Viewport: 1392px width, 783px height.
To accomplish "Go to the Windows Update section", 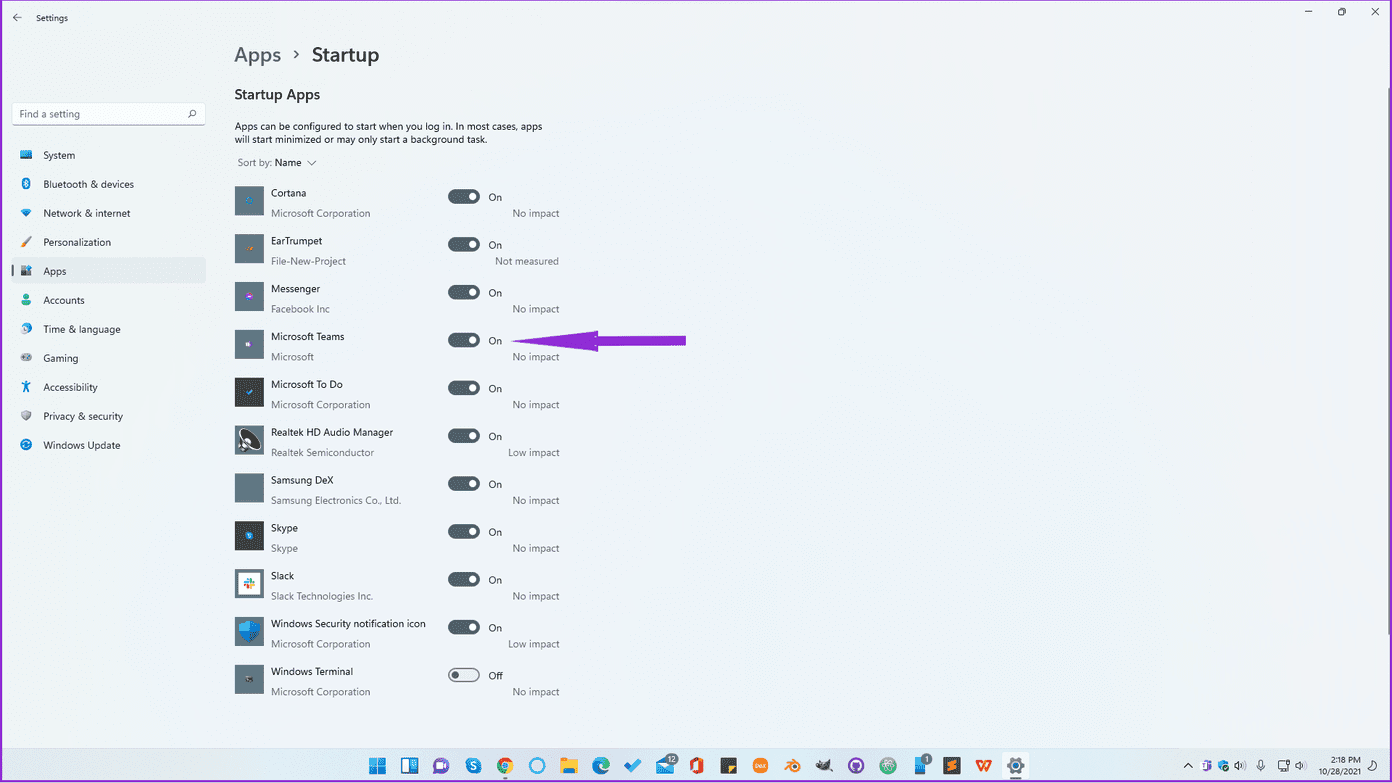I will pyautogui.click(x=108, y=445).
